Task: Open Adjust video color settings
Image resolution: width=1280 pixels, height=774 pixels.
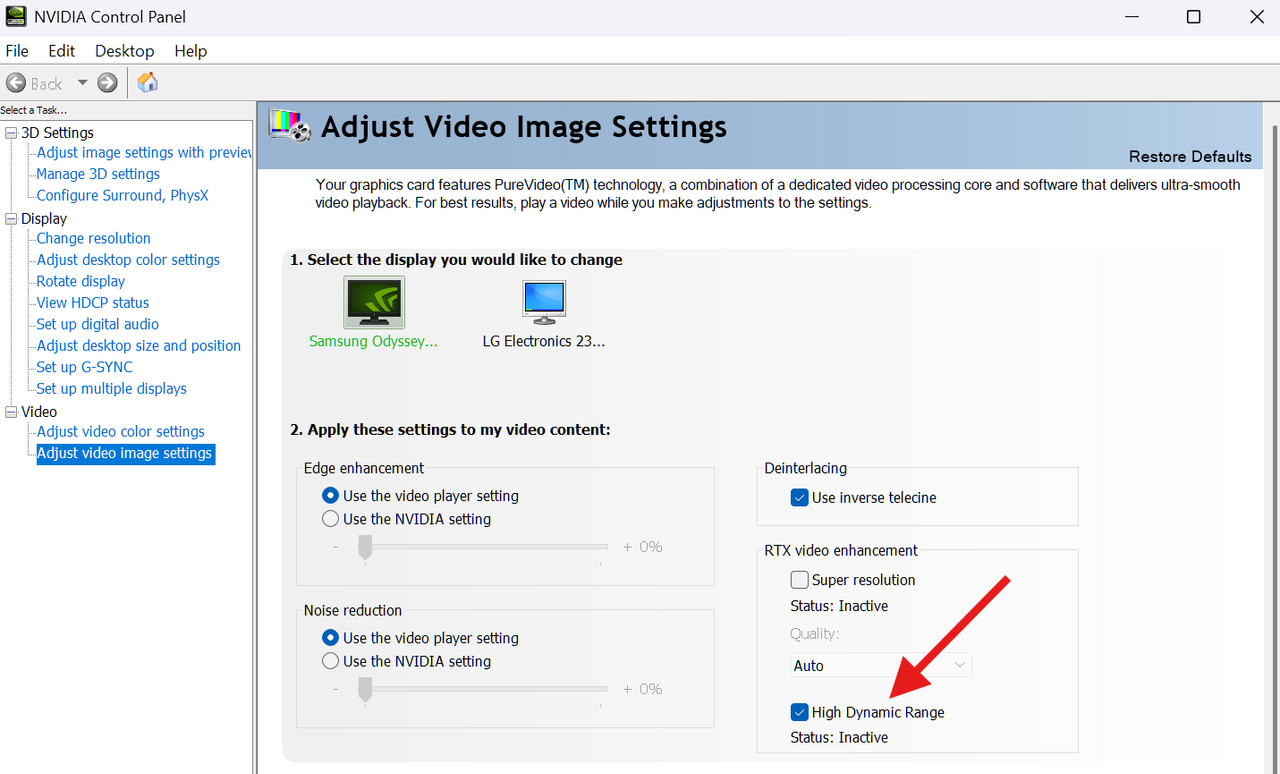Action: point(121,432)
